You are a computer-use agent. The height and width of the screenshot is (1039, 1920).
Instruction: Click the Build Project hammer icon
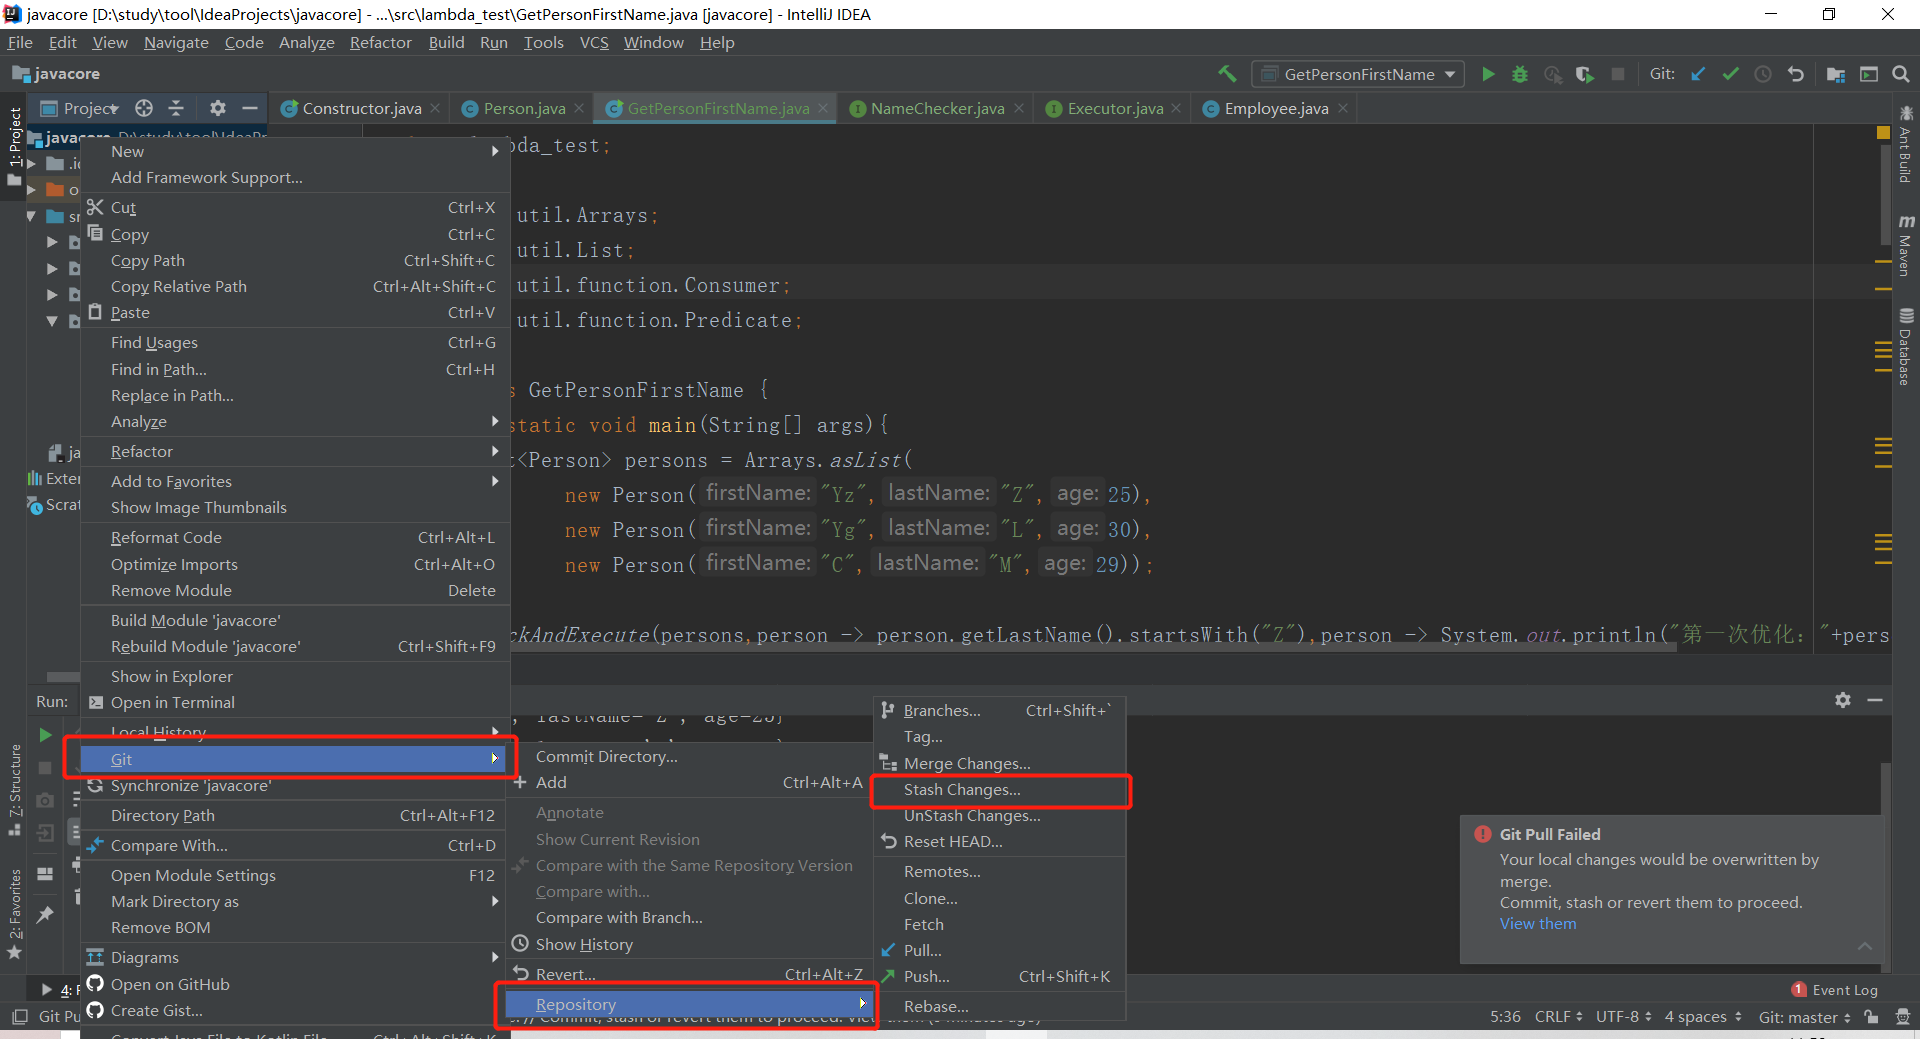click(1227, 74)
